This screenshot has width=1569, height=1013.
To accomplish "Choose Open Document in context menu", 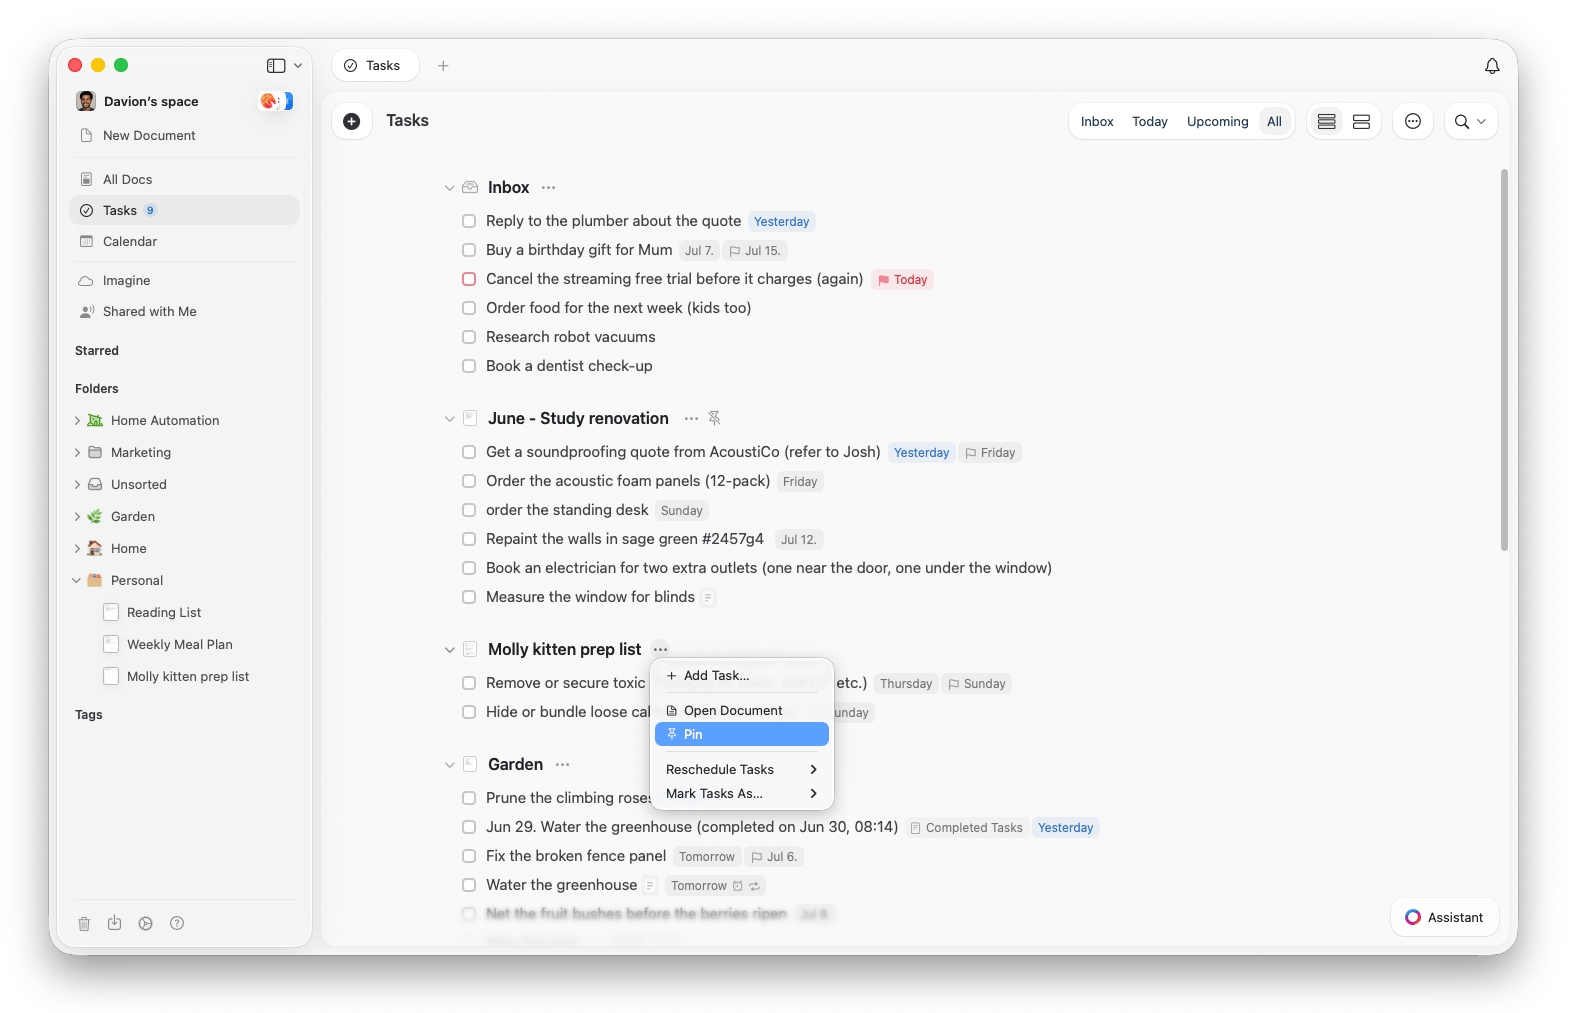I will coord(742,711).
